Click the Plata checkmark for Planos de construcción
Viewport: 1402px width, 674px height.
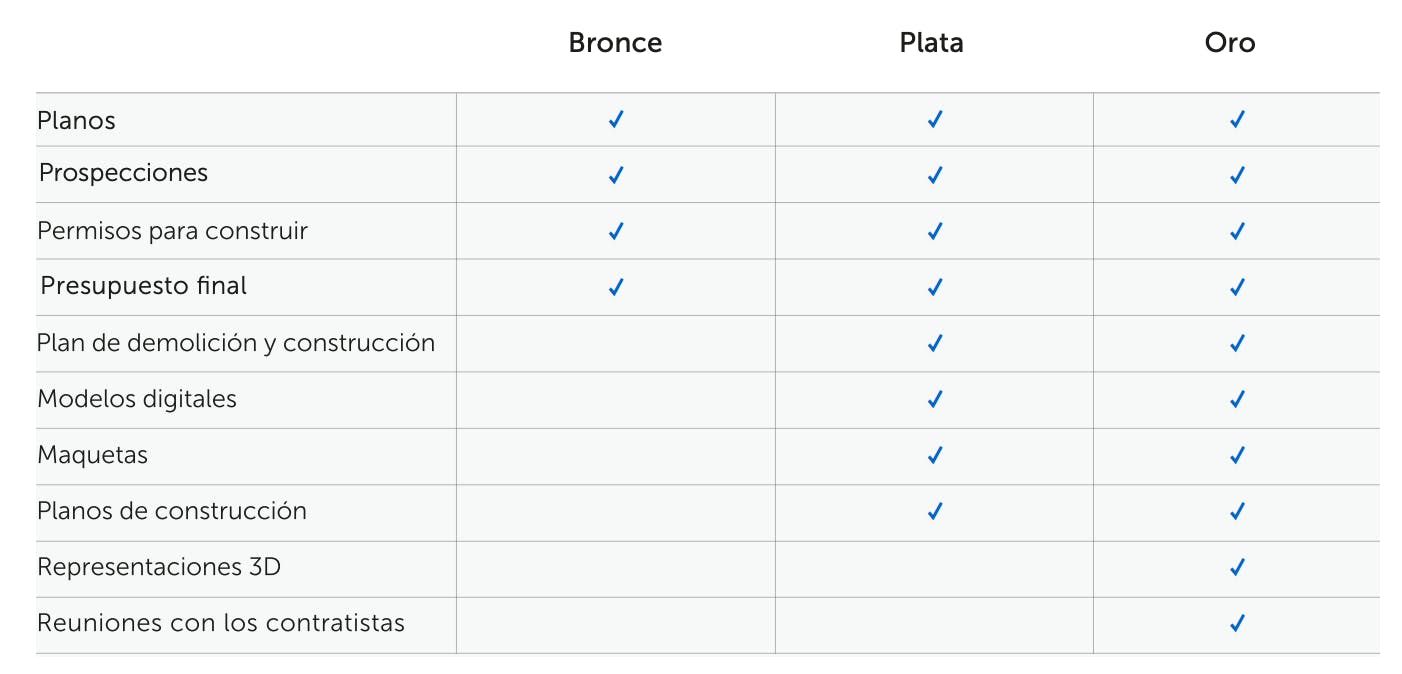coord(935,511)
